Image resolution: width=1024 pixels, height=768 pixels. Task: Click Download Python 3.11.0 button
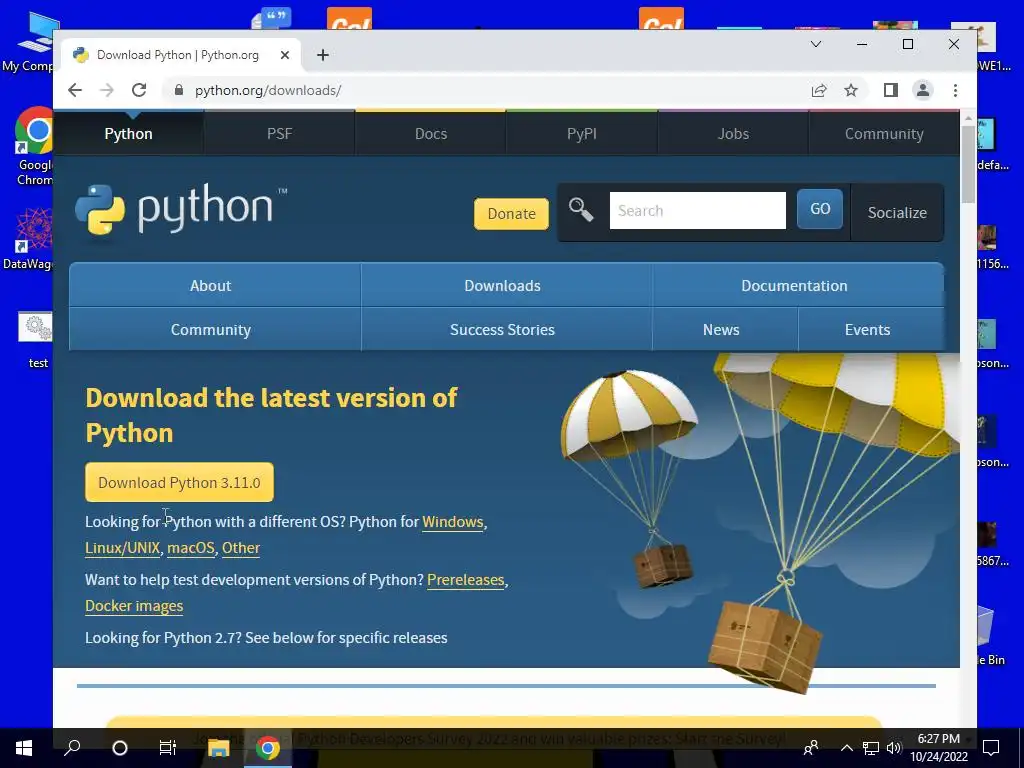(x=179, y=483)
